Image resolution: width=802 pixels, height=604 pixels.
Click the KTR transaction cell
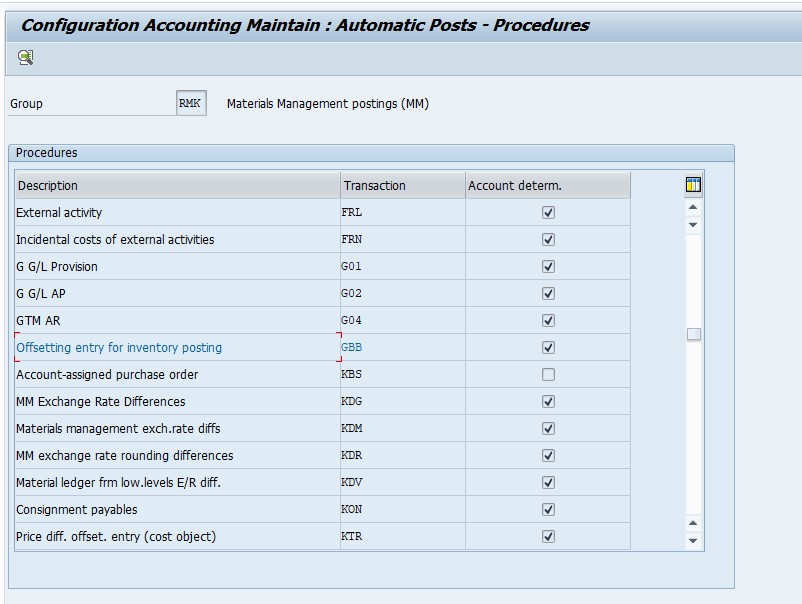coord(403,536)
